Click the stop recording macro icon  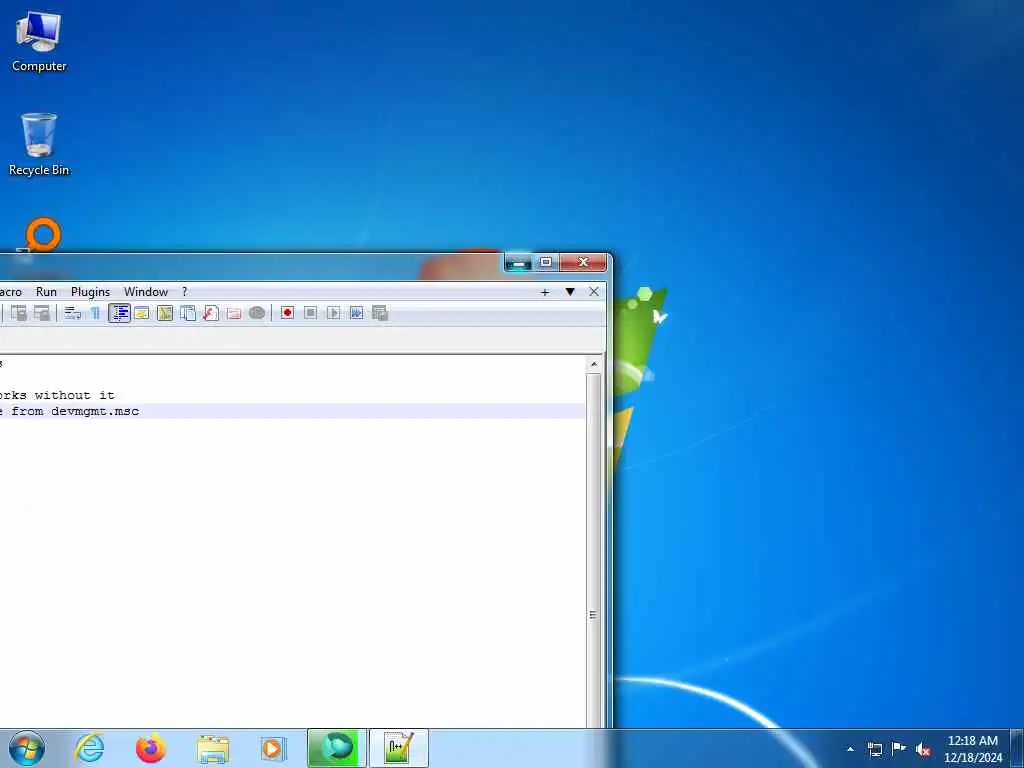(311, 313)
